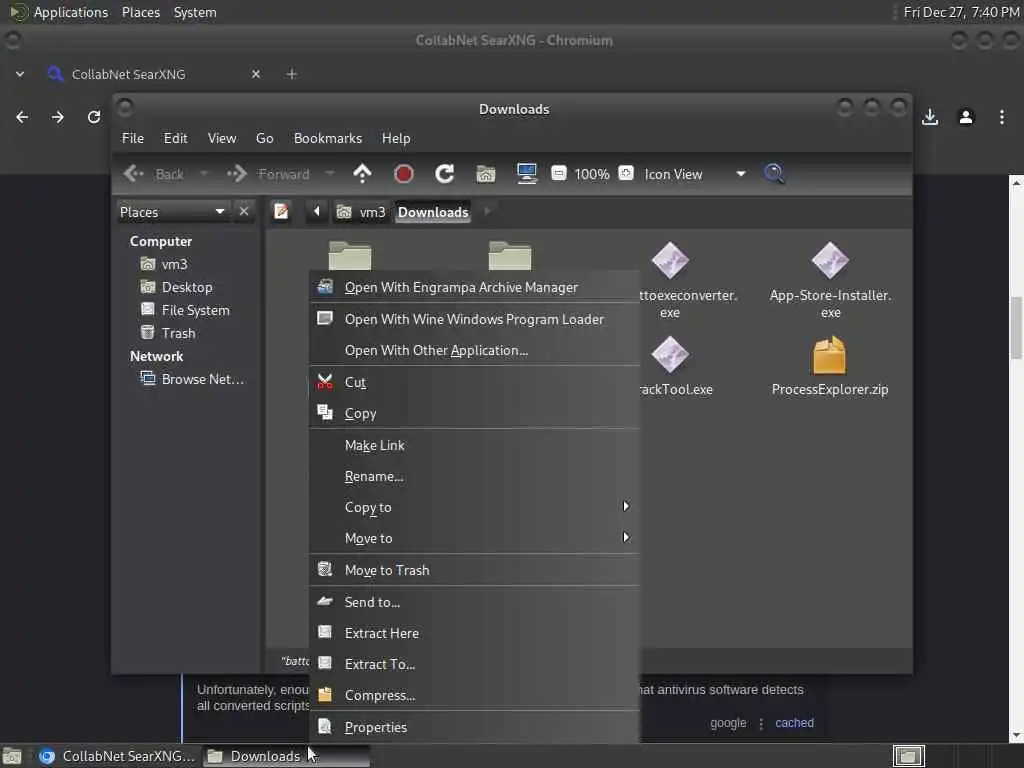Viewport: 1024px width, 768px height.
Task: Choose Rename from context menu
Action: click(x=475, y=477)
